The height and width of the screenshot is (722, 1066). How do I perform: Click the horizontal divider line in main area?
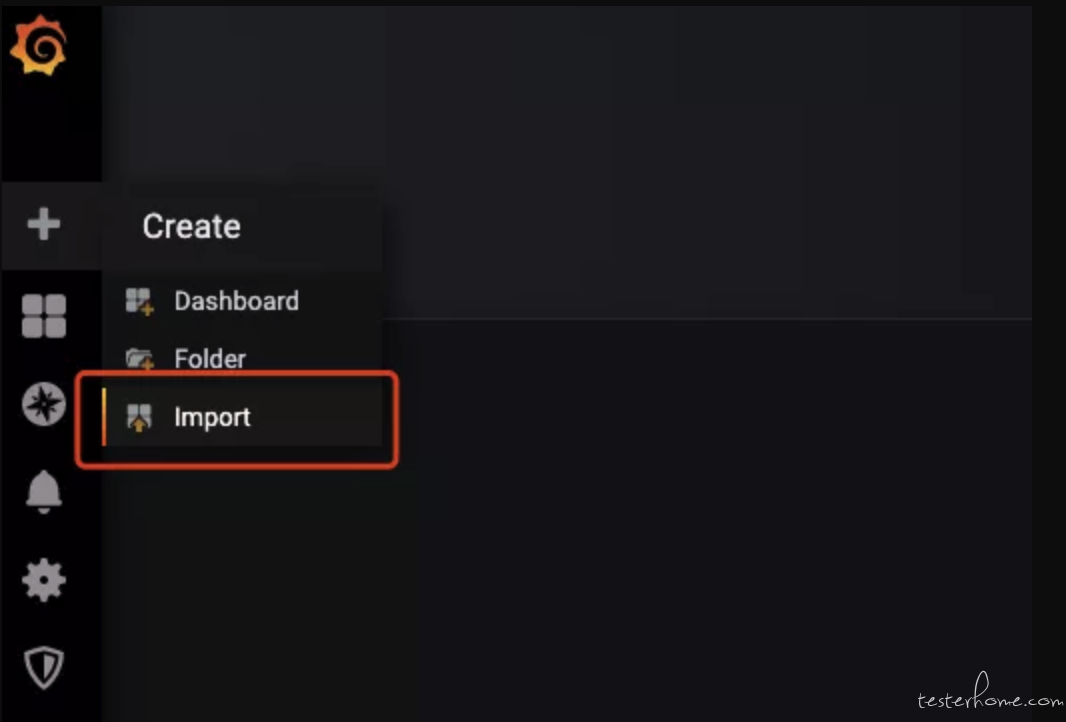[707, 318]
